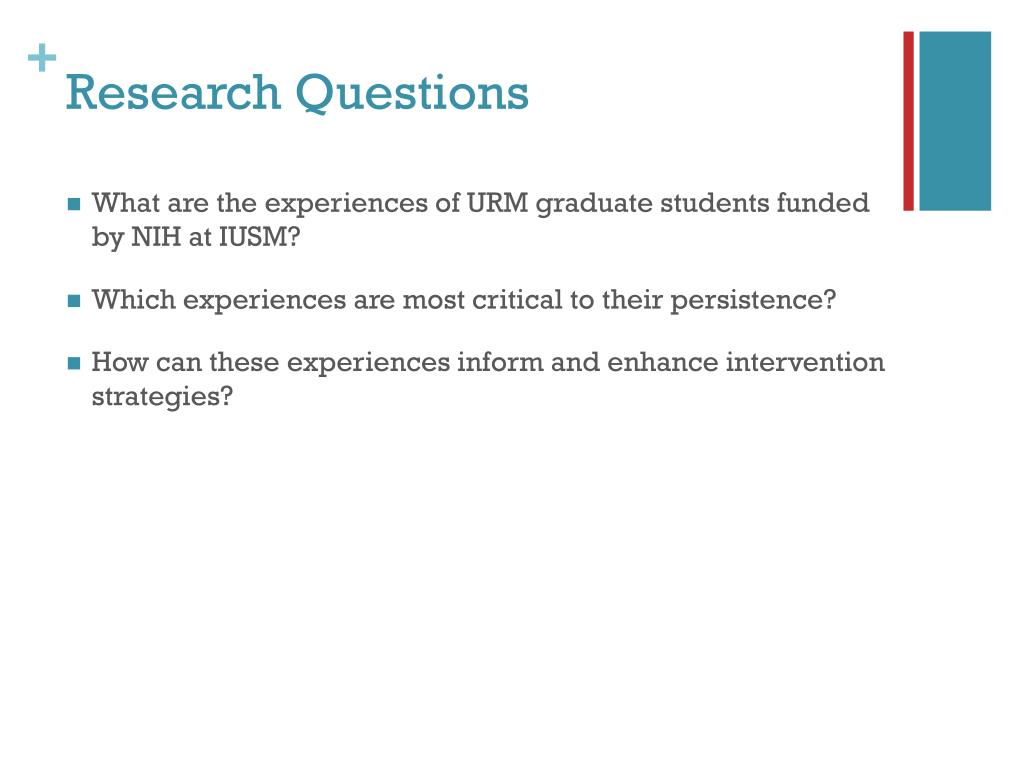Click the word 'strategies?' in the third bullet
Image resolution: width=1024 pixels, height=768 pixels.
tap(162, 397)
